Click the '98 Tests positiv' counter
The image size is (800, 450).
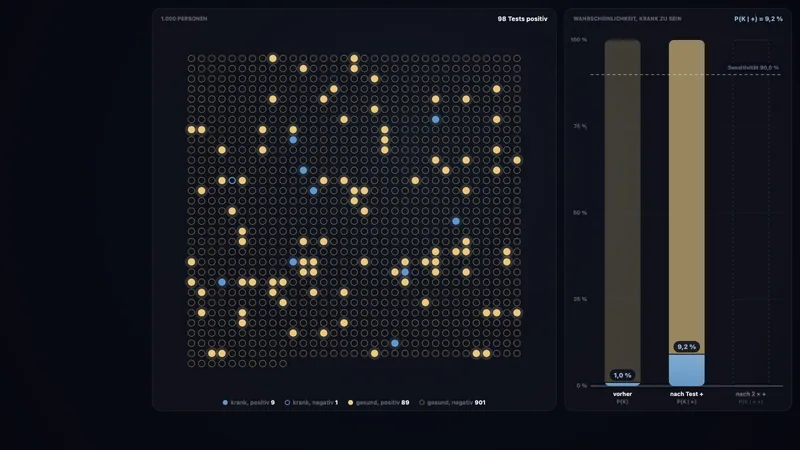coord(522,19)
